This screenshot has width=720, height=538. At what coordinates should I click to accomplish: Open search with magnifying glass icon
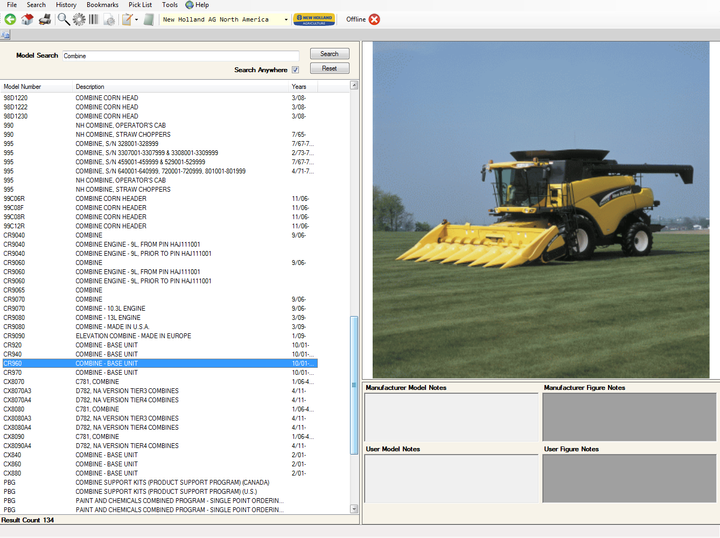[63, 19]
